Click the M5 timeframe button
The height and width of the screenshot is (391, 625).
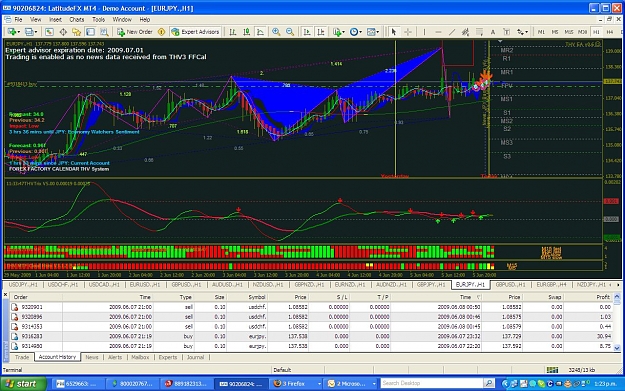pos(555,32)
